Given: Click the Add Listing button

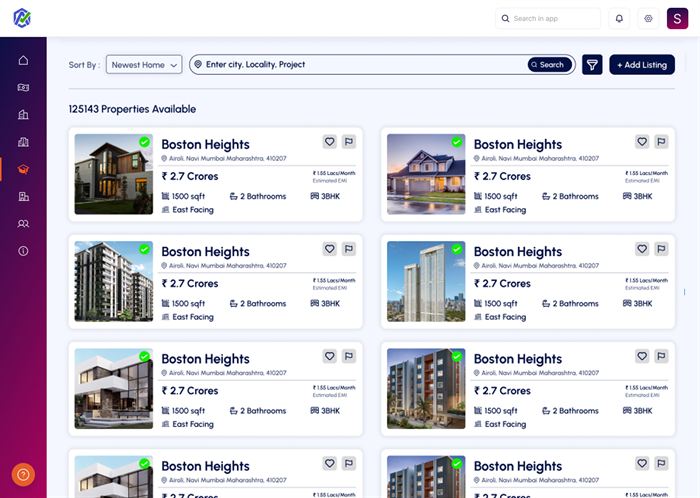Looking at the screenshot, I should point(641,65).
